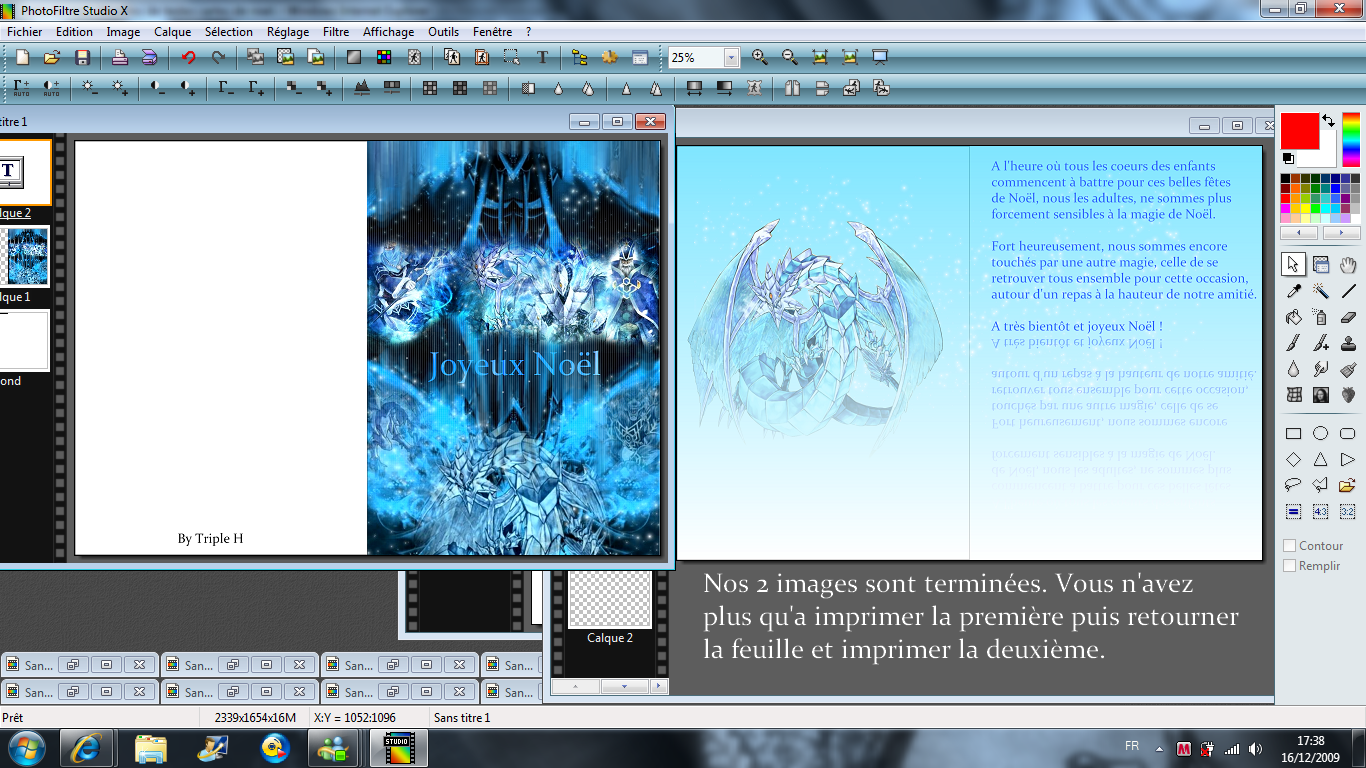This screenshot has width=1366, height=768.
Task: Select the Magic wand tool
Action: click(1320, 291)
